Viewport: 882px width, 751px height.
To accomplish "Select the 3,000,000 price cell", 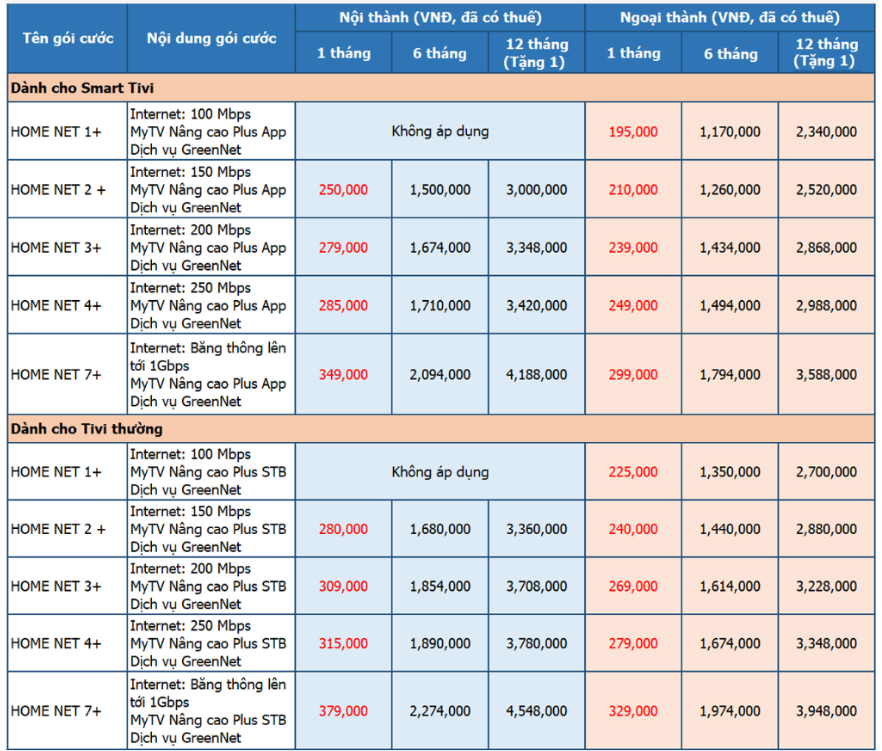I will coord(537,190).
